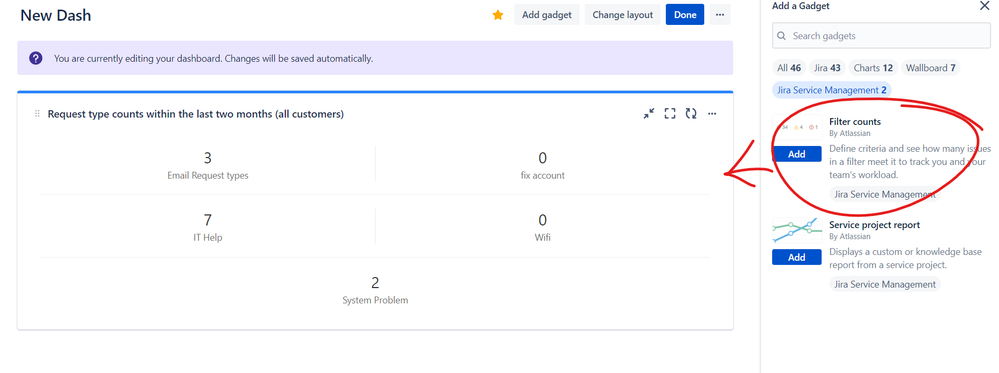Open the gadget's ellipsis options menu
This screenshot has width=999, height=373.
(712, 113)
